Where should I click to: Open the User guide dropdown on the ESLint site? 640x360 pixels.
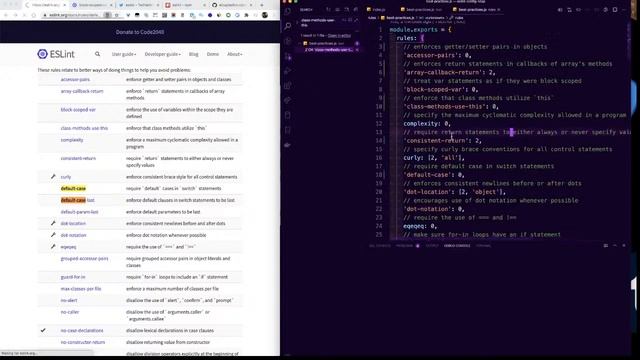pyautogui.click(x=124, y=54)
